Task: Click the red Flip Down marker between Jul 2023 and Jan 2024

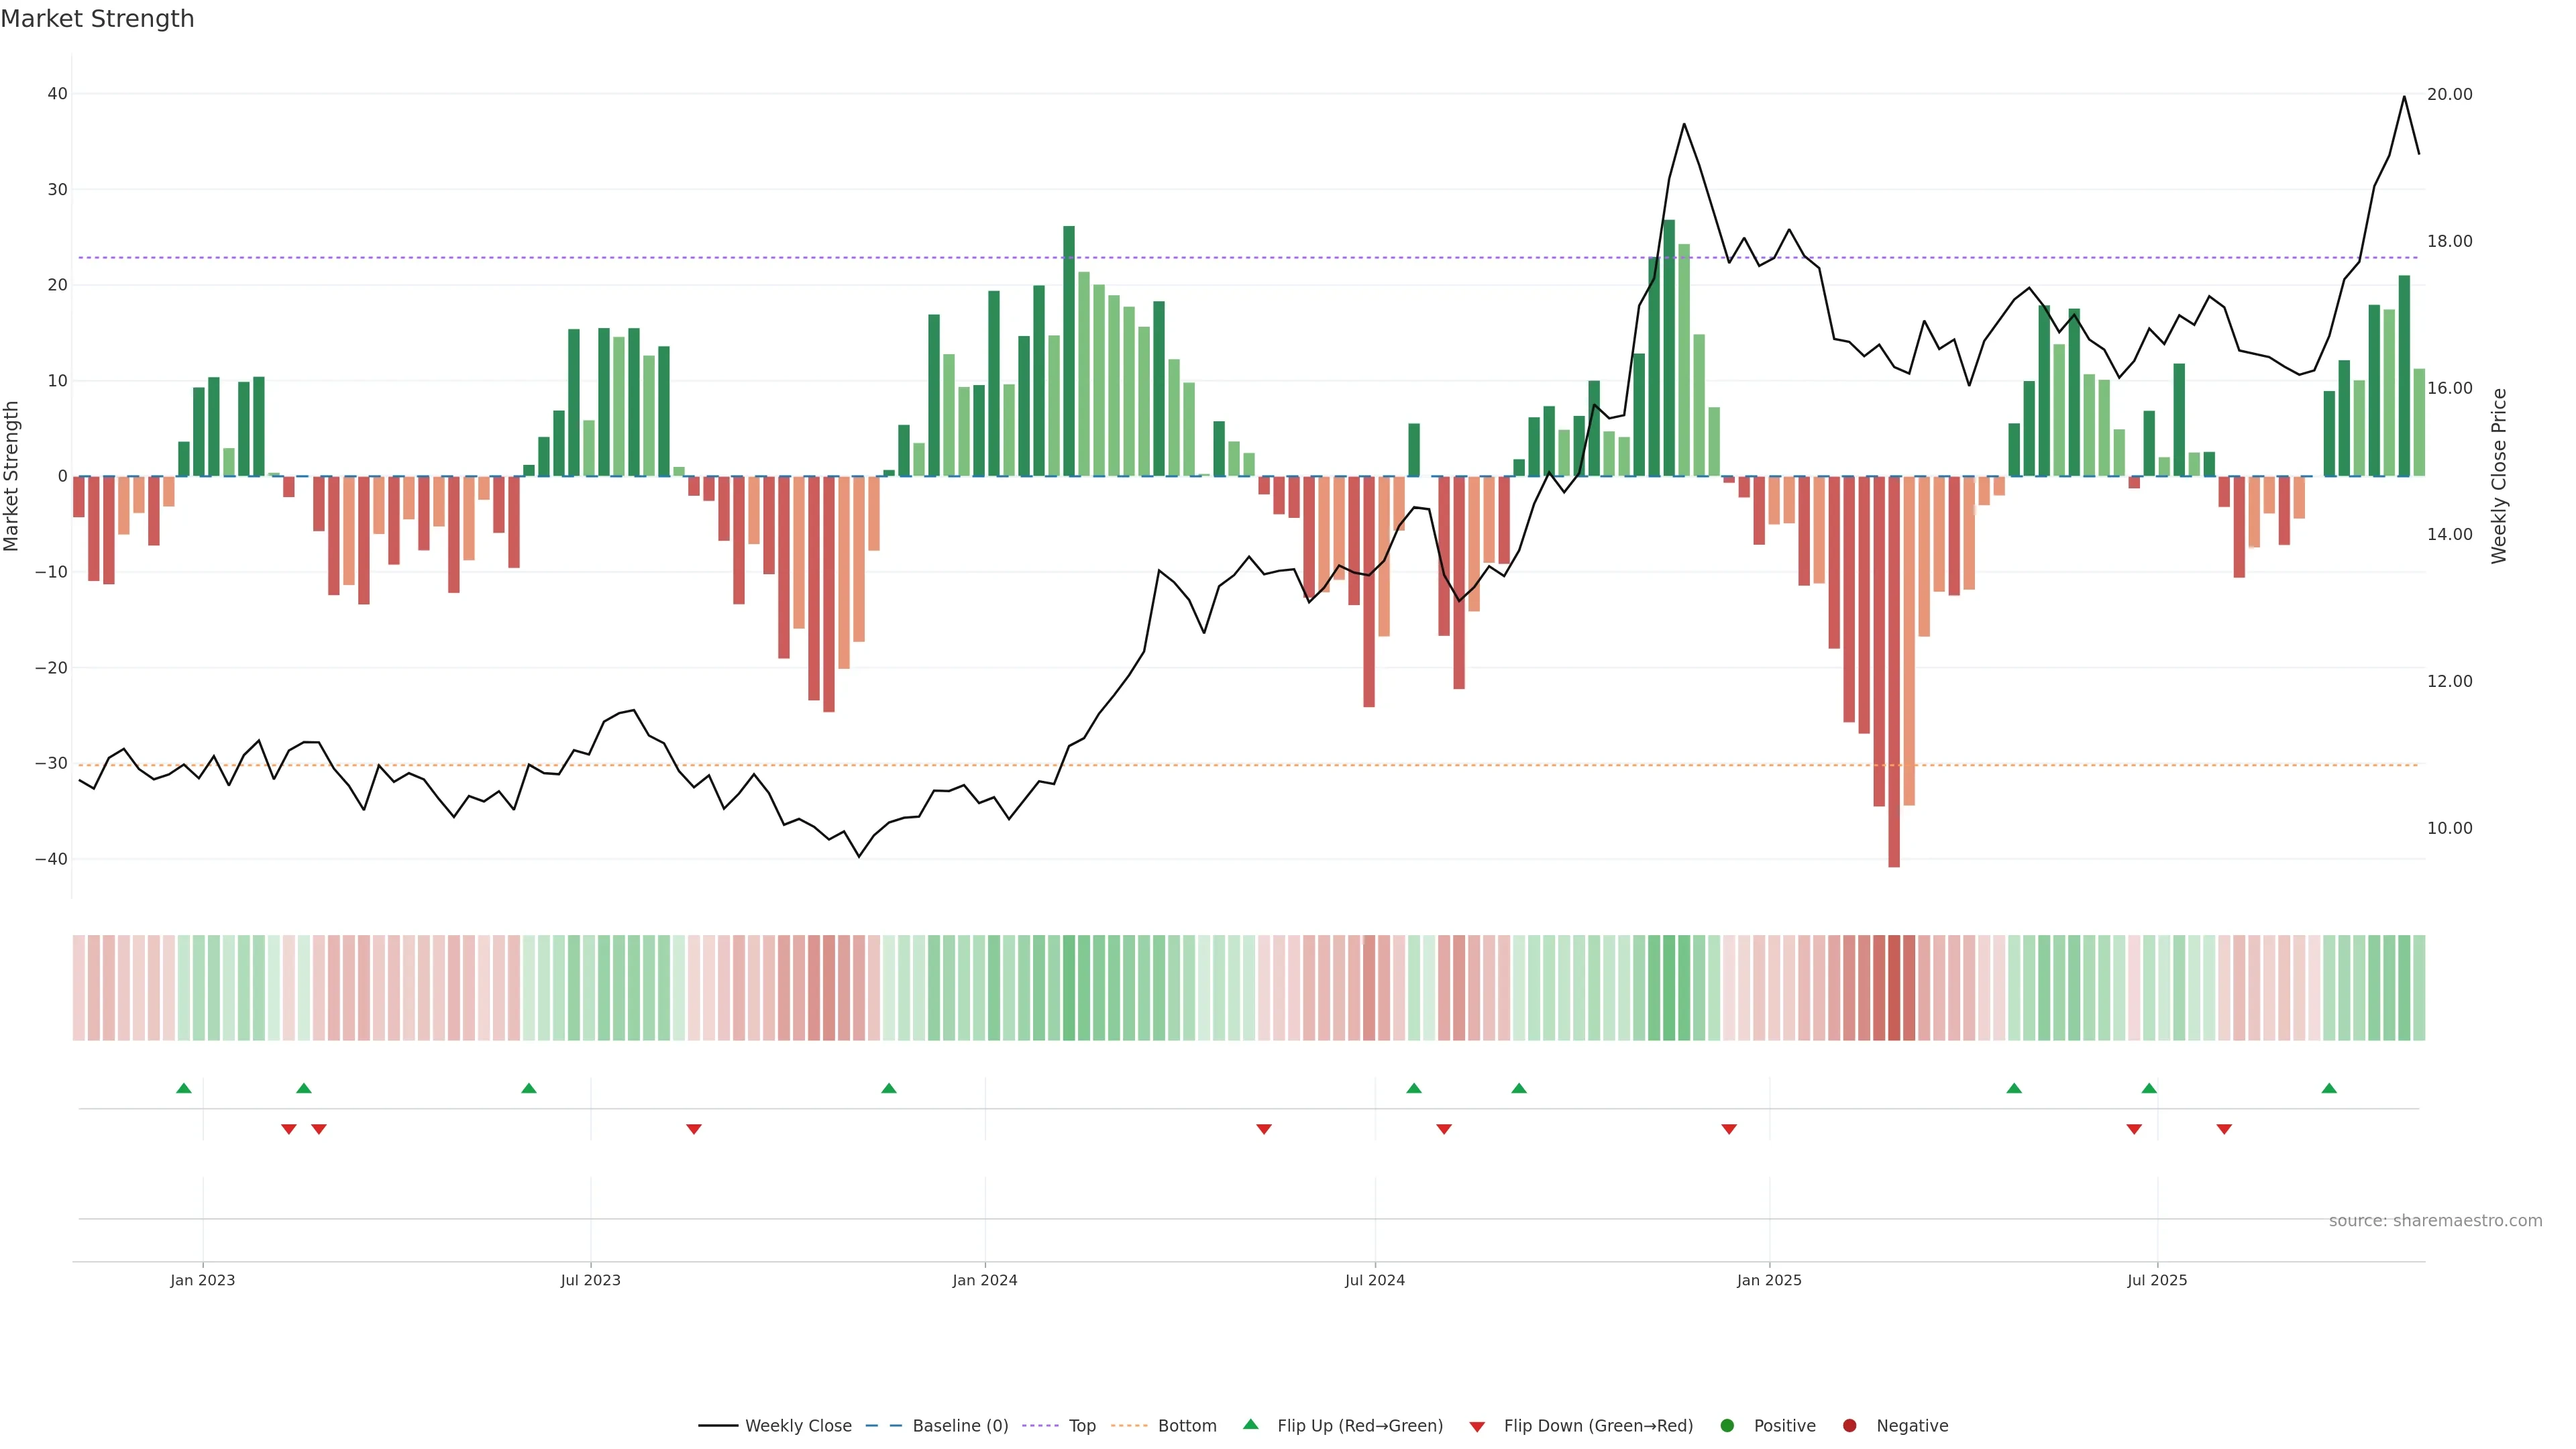Action: [694, 1129]
